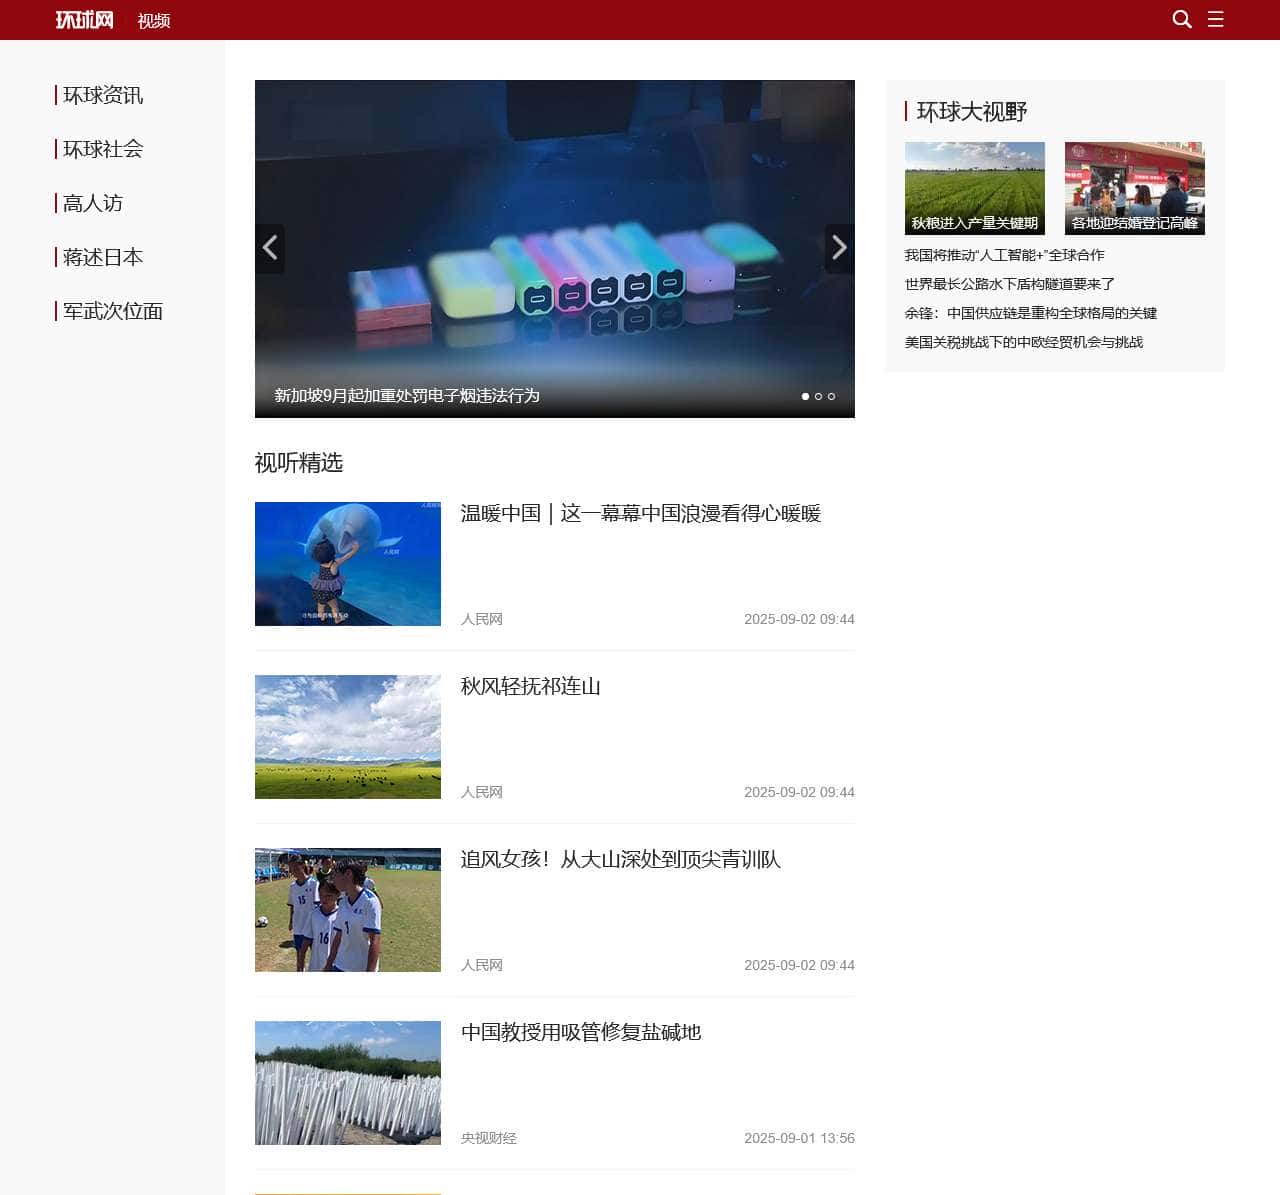Image resolution: width=1280 pixels, height=1195 pixels.
Task: Click the 环球网 logo
Action: click(x=84, y=20)
